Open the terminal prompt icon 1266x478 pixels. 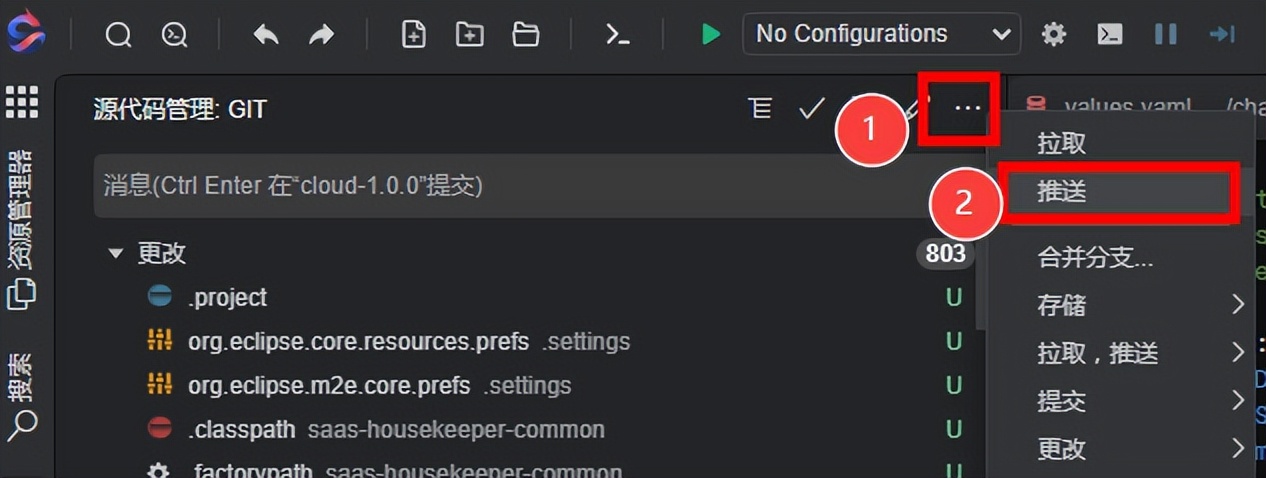click(x=618, y=35)
